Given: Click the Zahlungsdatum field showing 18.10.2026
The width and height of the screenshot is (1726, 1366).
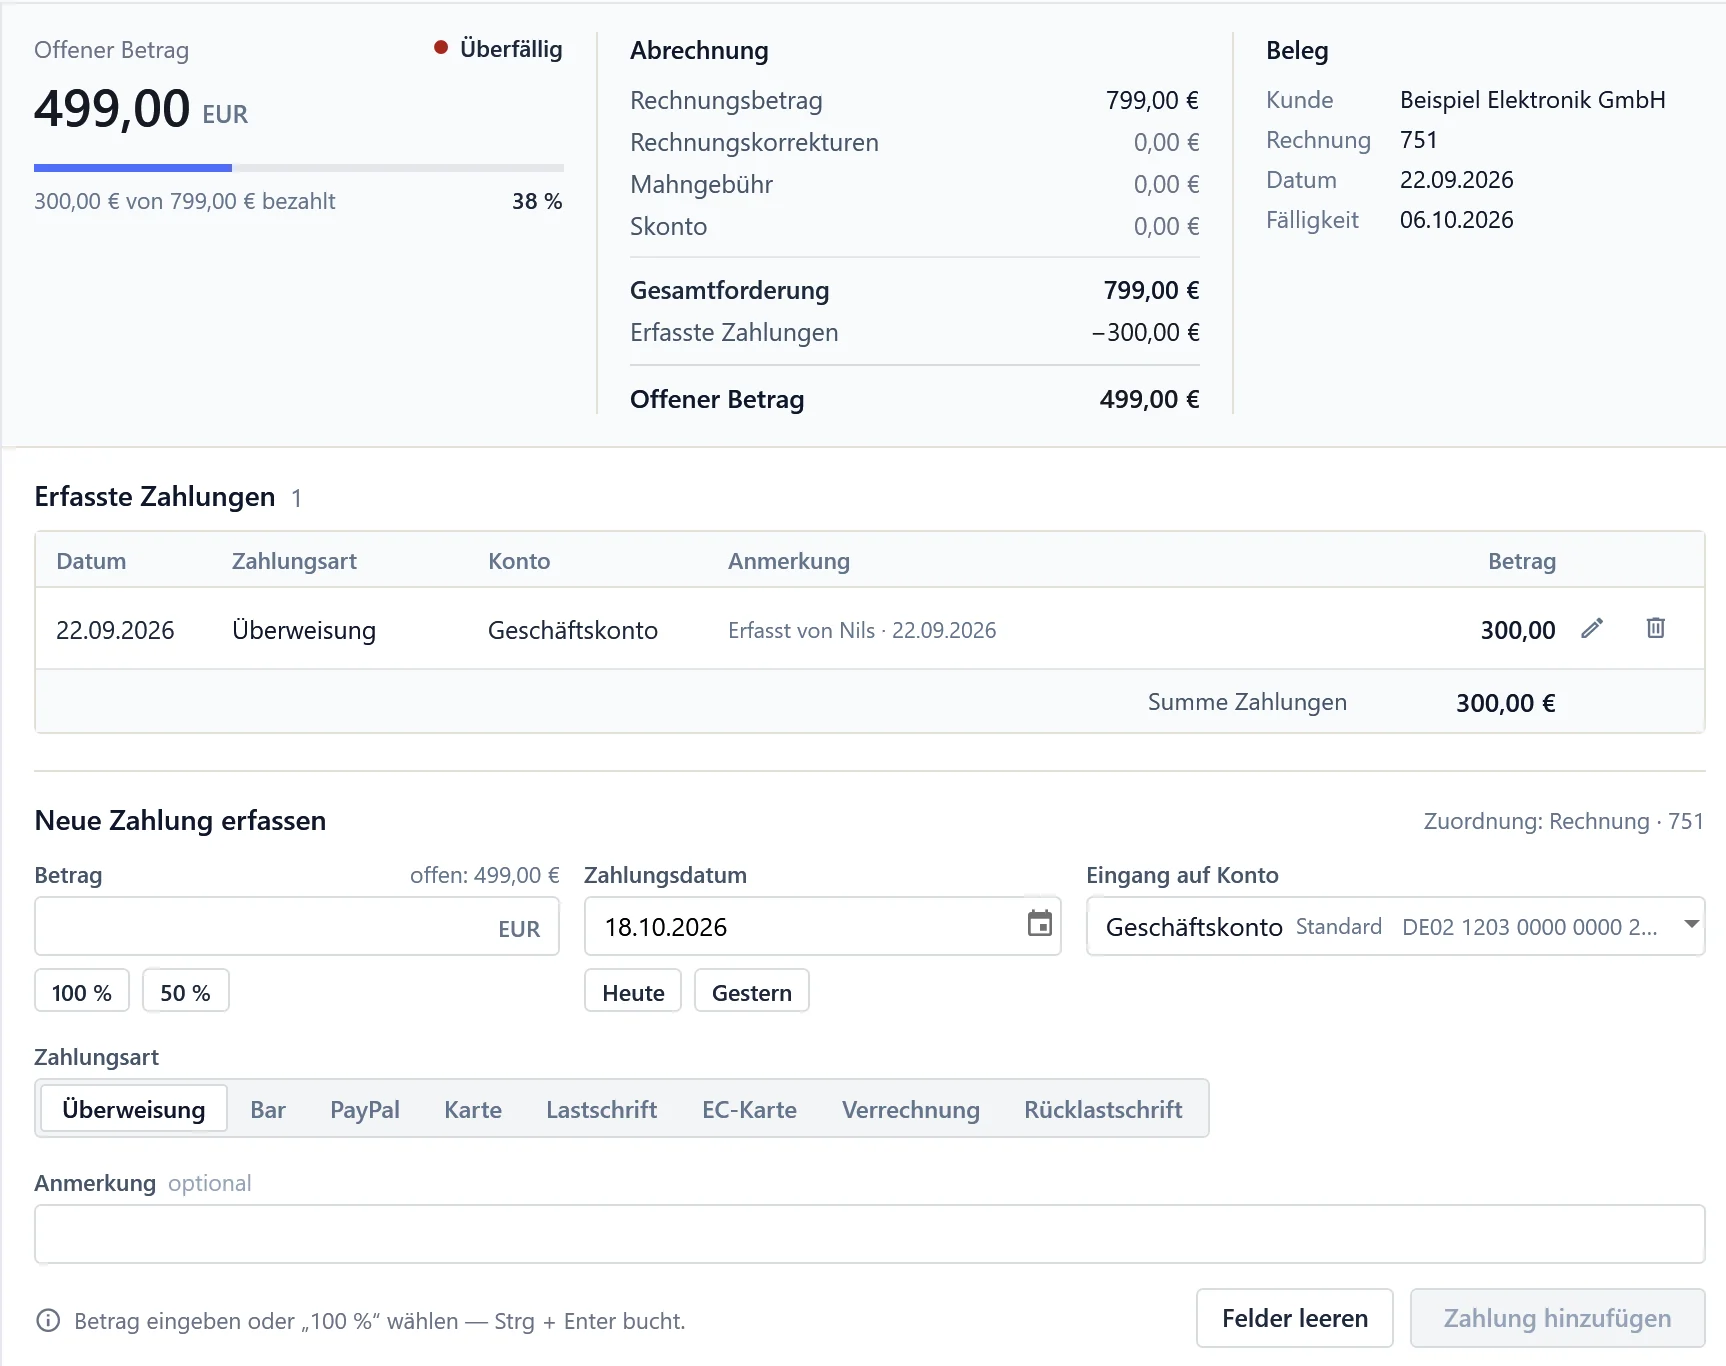Looking at the screenshot, I should pos(822,926).
